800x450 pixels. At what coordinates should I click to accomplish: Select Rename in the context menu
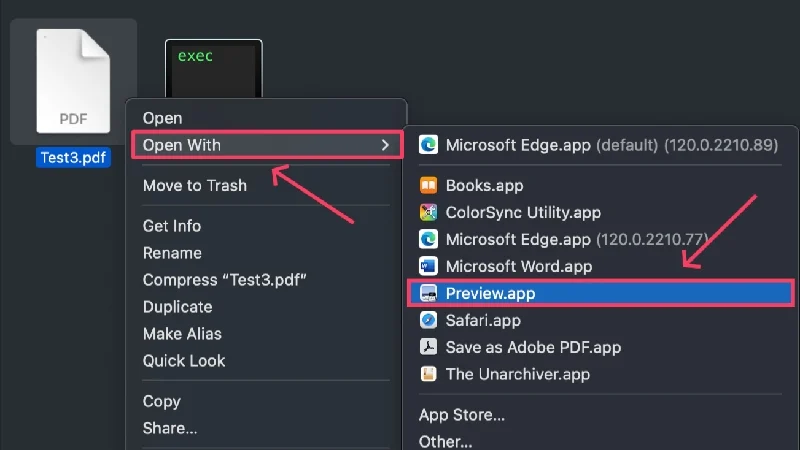[x=172, y=253]
